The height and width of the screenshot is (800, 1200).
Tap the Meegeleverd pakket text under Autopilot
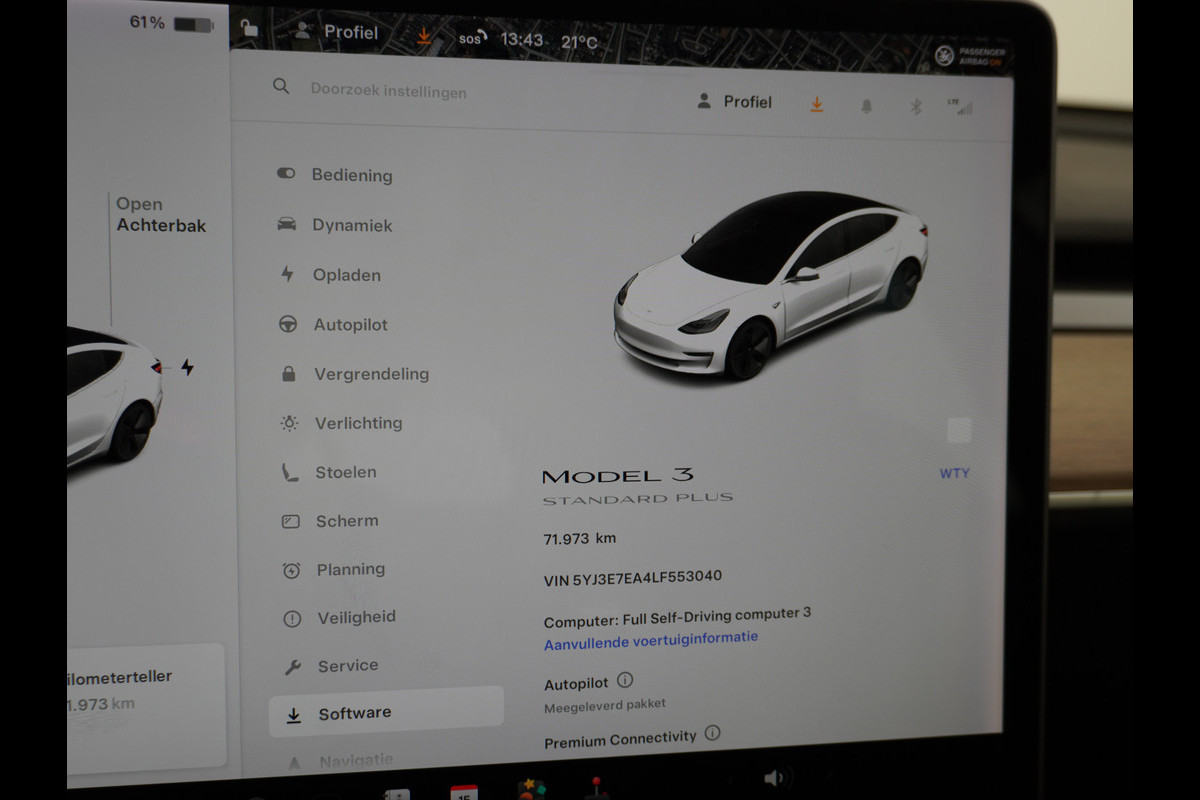[x=604, y=705]
